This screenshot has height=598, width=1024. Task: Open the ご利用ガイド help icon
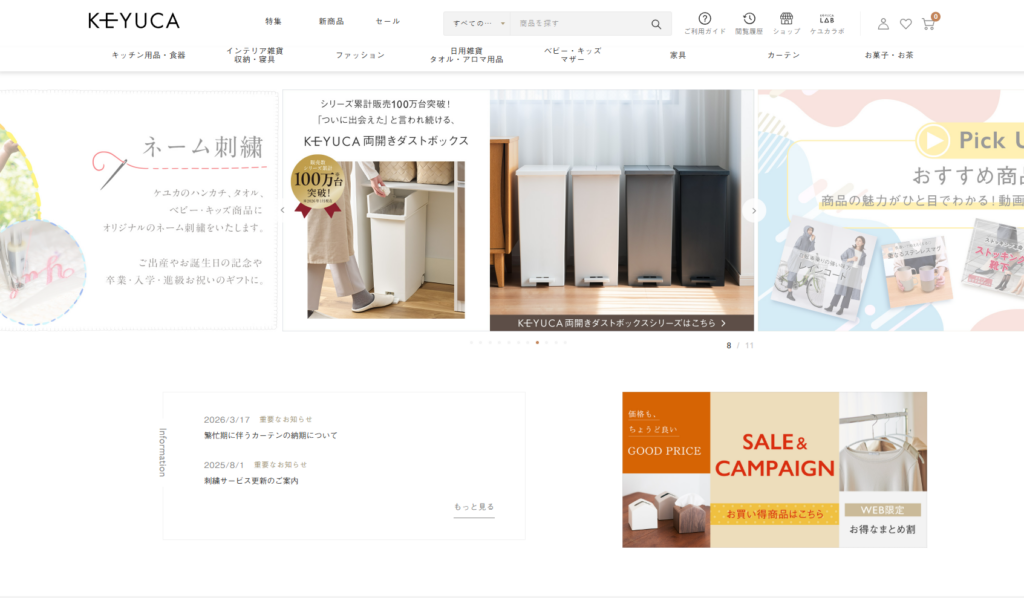[x=705, y=23]
